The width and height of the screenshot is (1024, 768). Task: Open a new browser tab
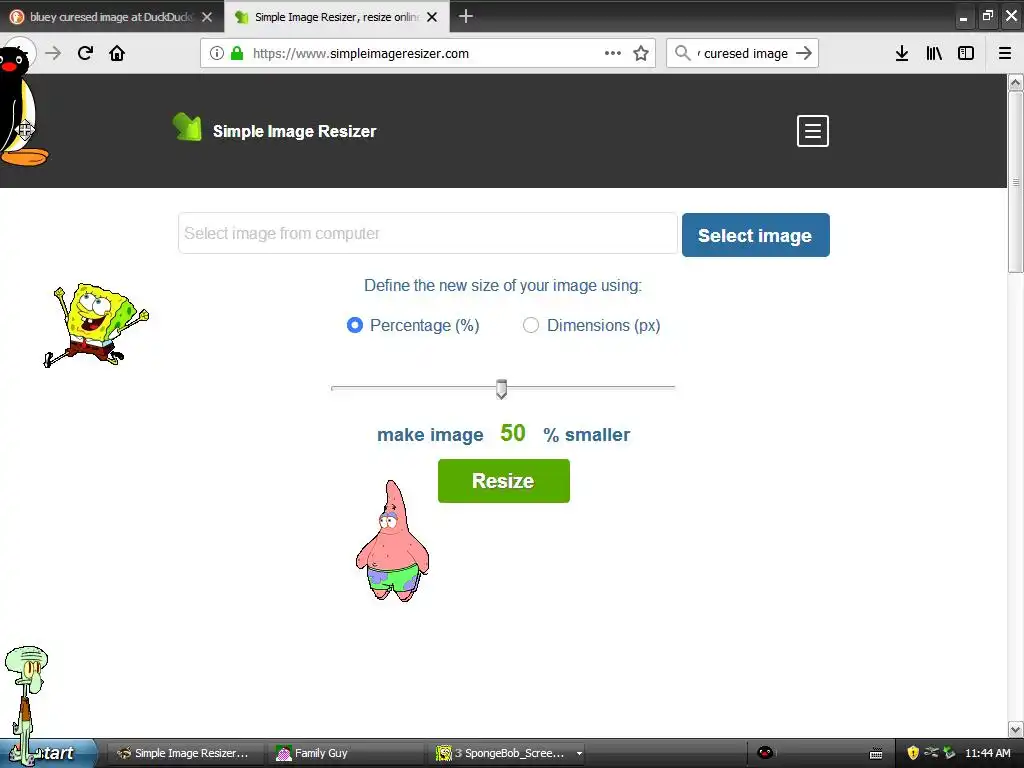pos(466,16)
